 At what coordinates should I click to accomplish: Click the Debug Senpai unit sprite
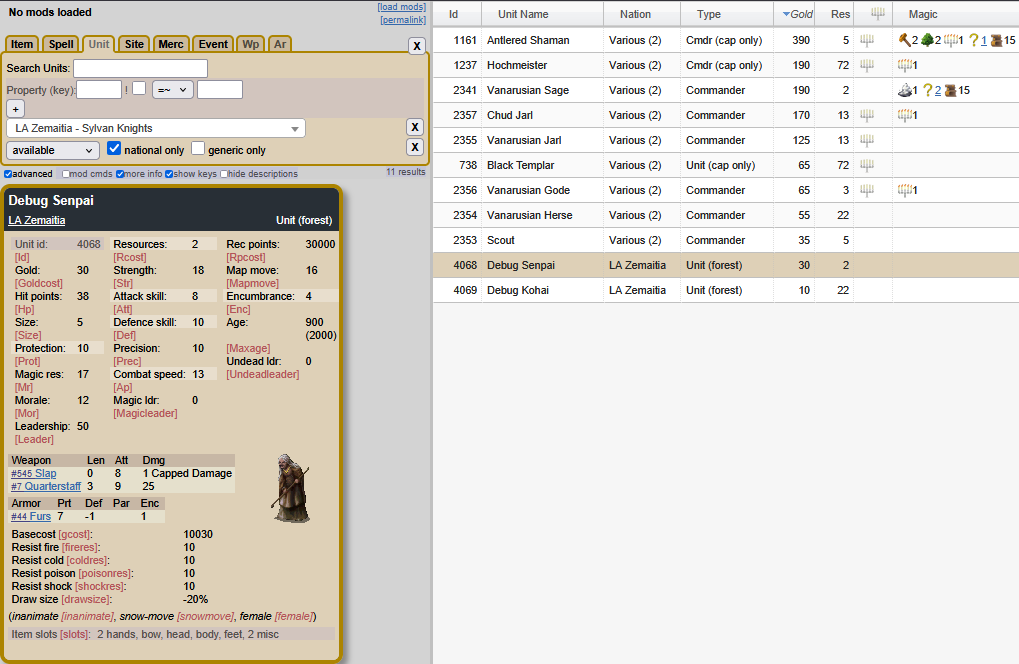pos(290,489)
